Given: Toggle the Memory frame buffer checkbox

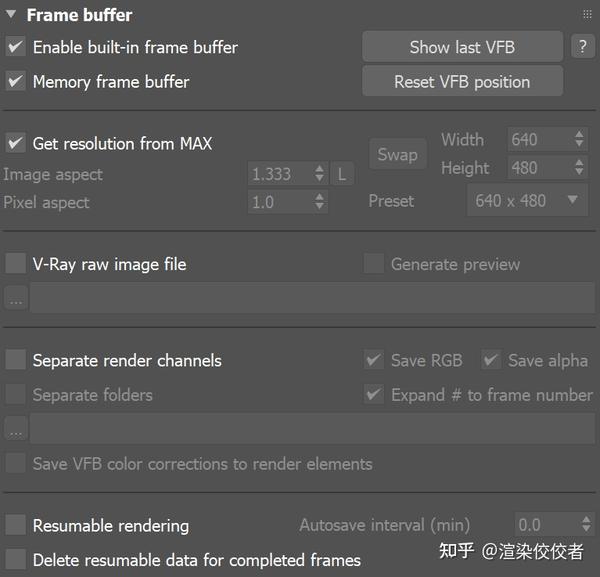Looking at the screenshot, I should coord(15,81).
